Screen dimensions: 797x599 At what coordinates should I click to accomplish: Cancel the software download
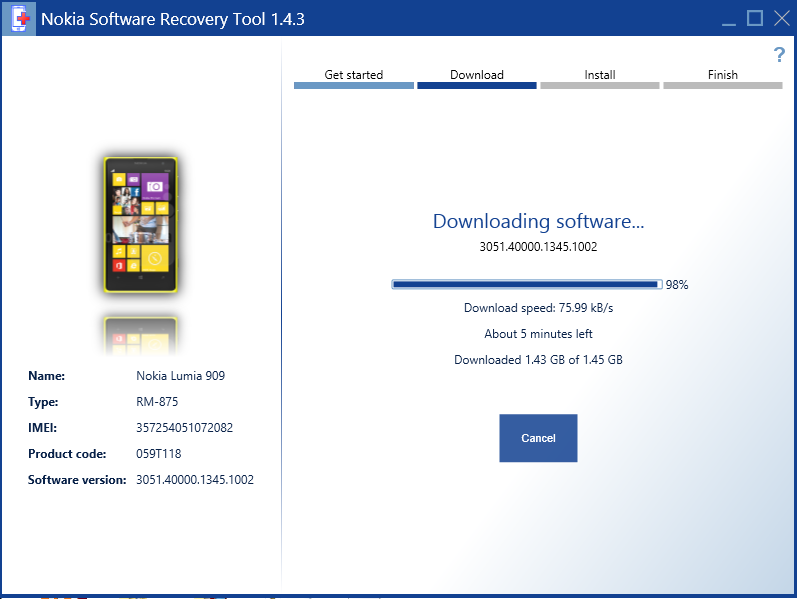click(x=538, y=438)
